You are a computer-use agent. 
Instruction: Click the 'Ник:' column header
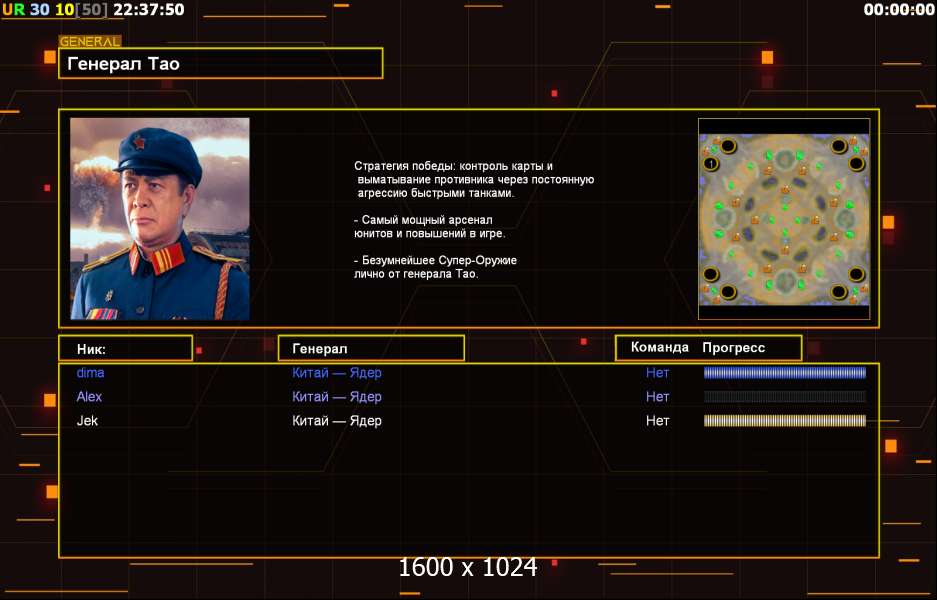pyautogui.click(x=125, y=348)
